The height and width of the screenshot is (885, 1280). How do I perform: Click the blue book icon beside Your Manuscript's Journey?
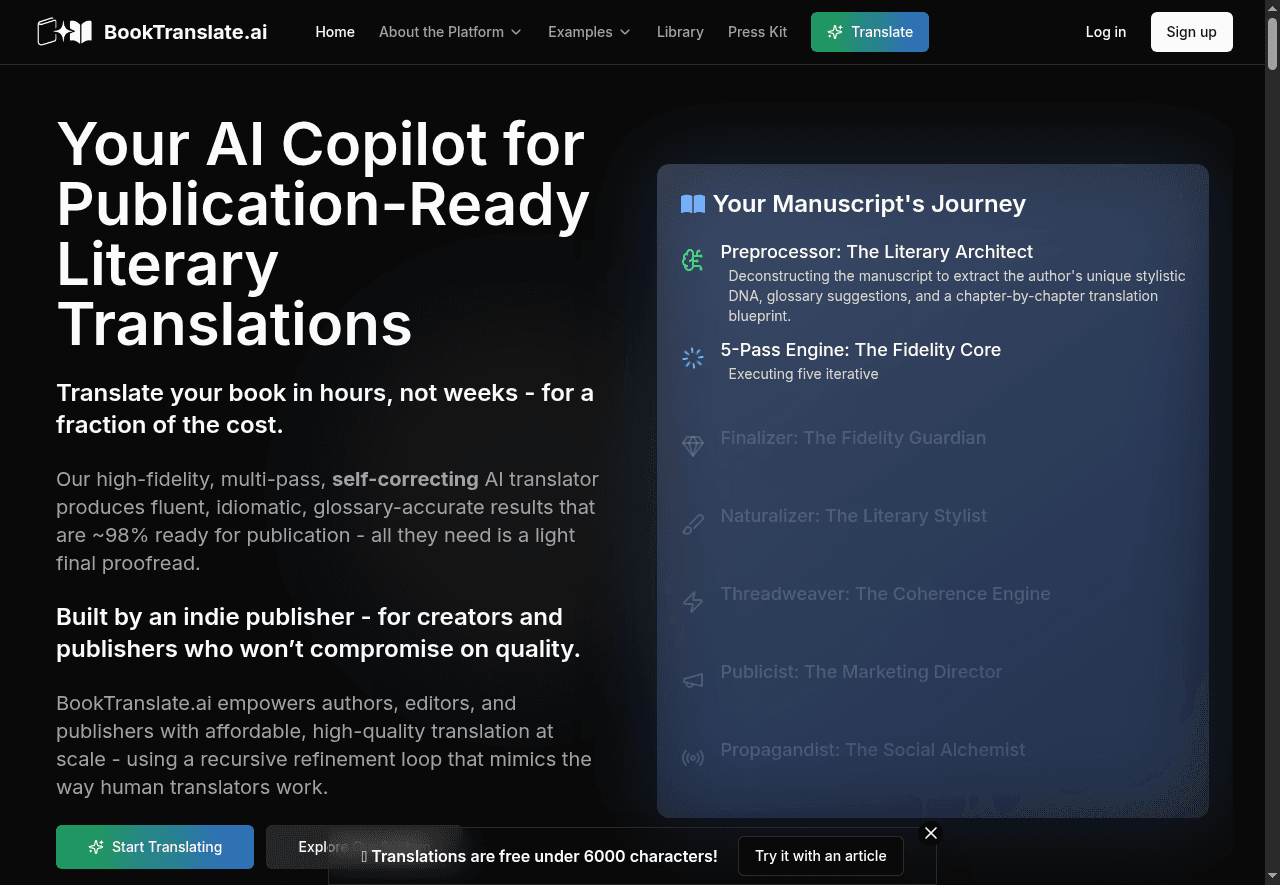pyautogui.click(x=691, y=203)
